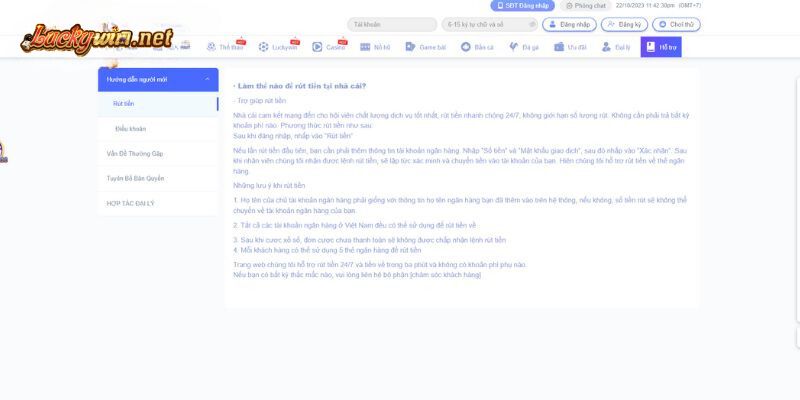Select Rút tiền in sidebar
800x400 pixels.
coord(158,104)
